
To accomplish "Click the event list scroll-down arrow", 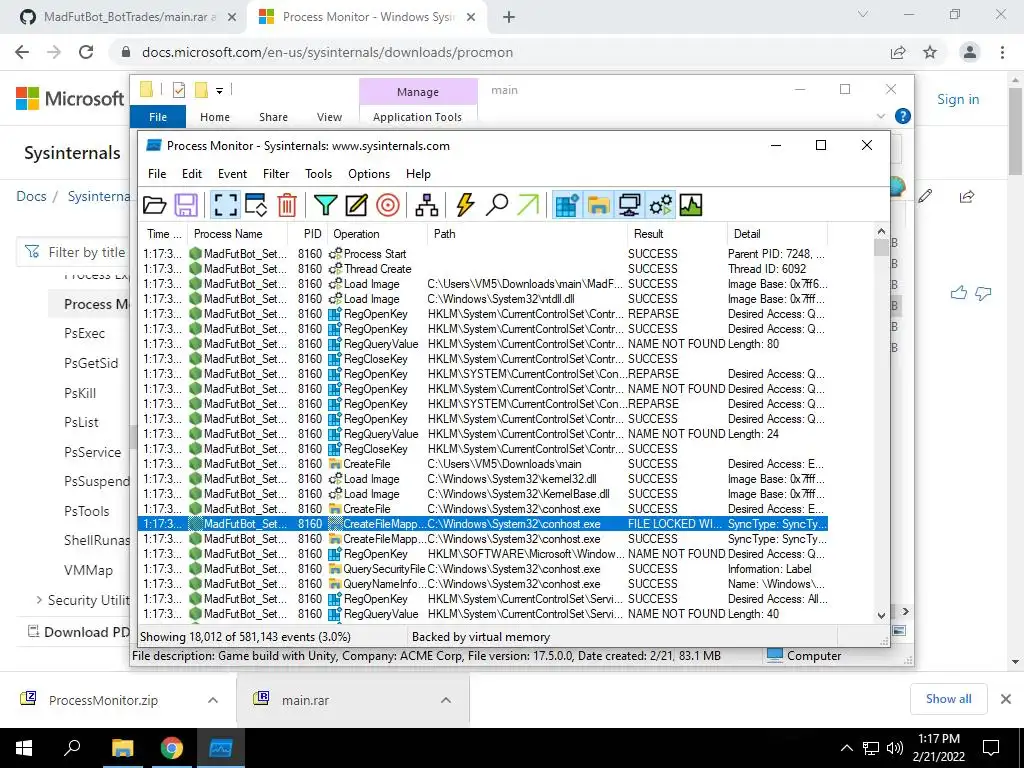I will coord(881,615).
